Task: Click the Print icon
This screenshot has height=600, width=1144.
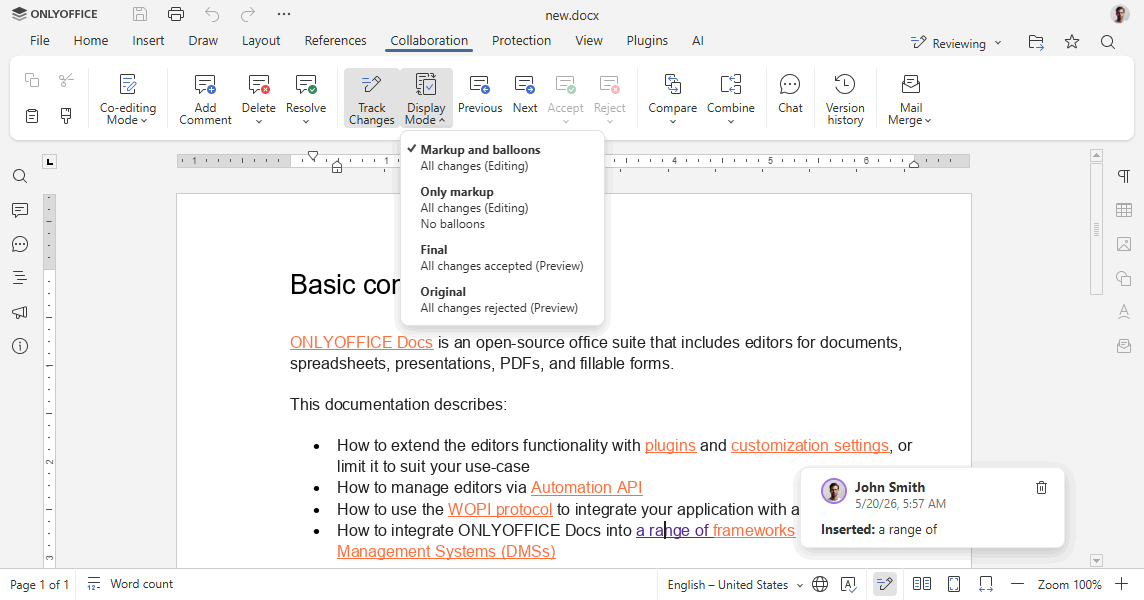Action: point(176,14)
